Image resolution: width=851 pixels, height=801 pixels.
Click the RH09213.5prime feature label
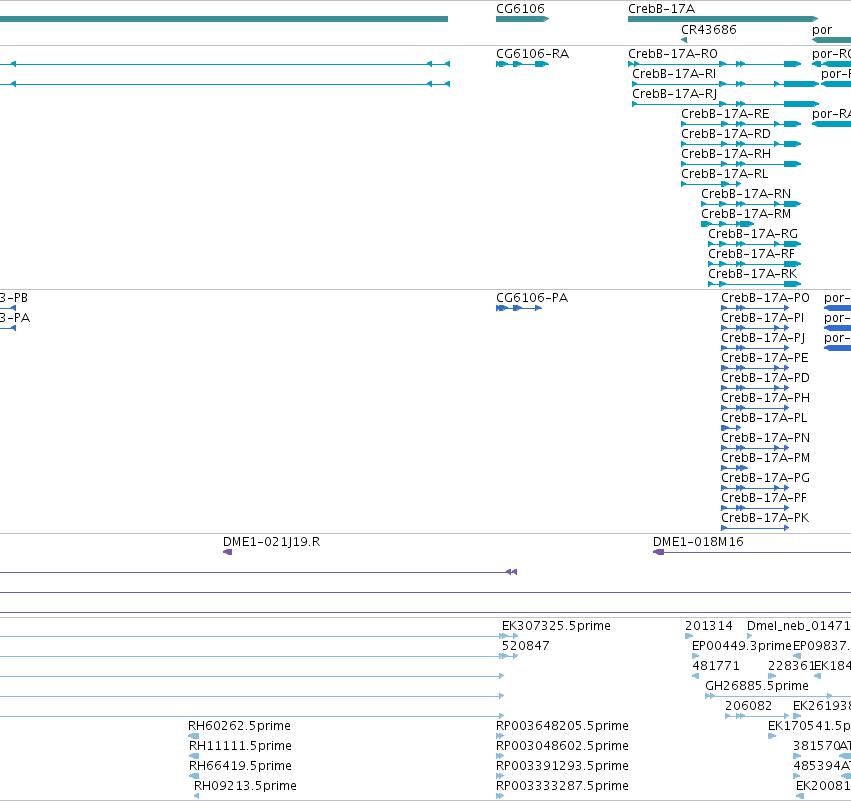pos(245,787)
